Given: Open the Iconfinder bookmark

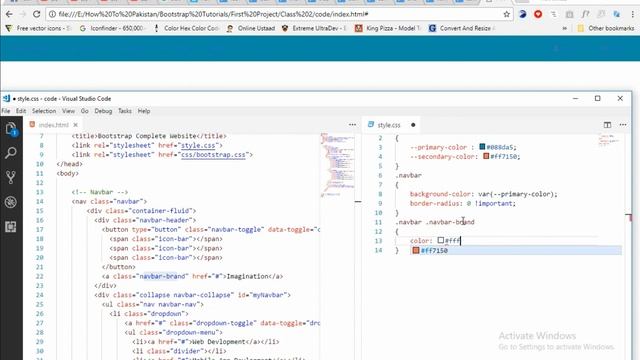Looking at the screenshot, I should coord(113,28).
